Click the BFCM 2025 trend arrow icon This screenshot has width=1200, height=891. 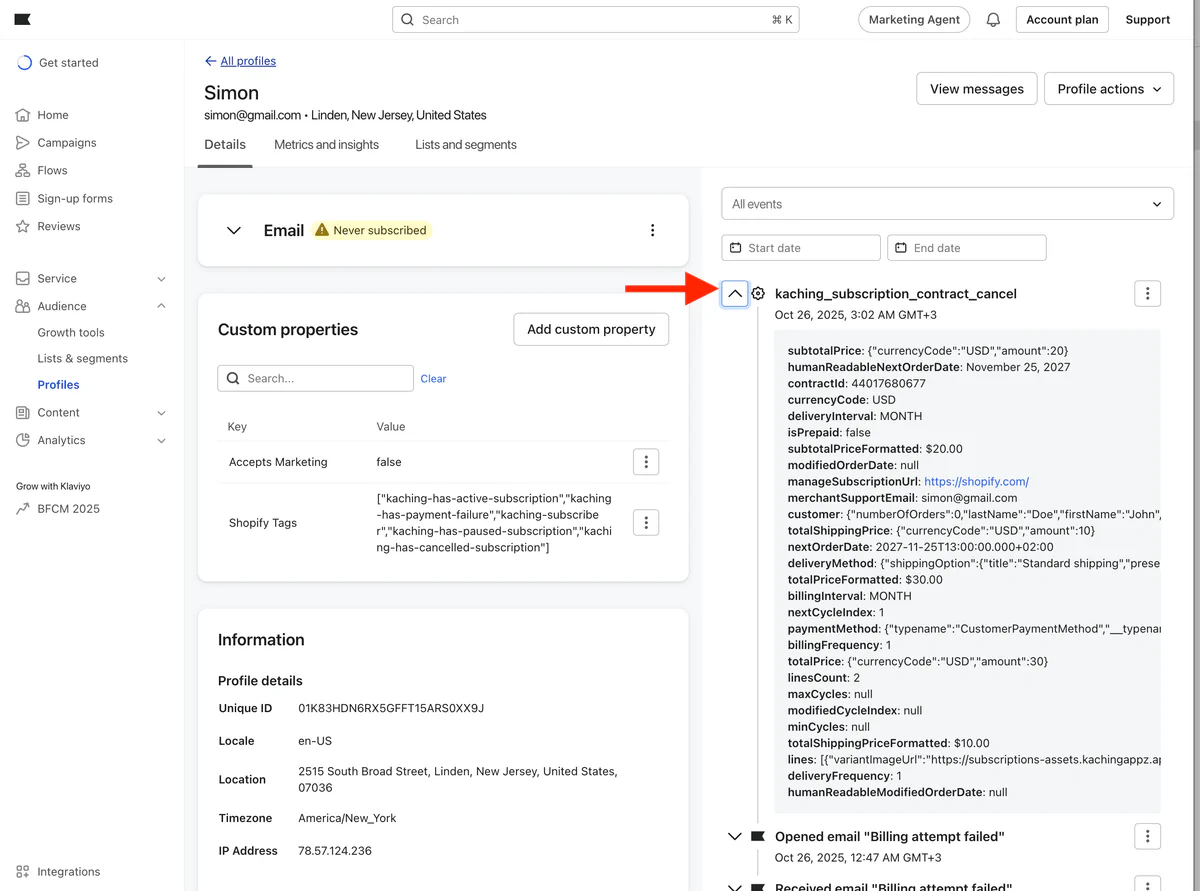pyautogui.click(x=23, y=509)
